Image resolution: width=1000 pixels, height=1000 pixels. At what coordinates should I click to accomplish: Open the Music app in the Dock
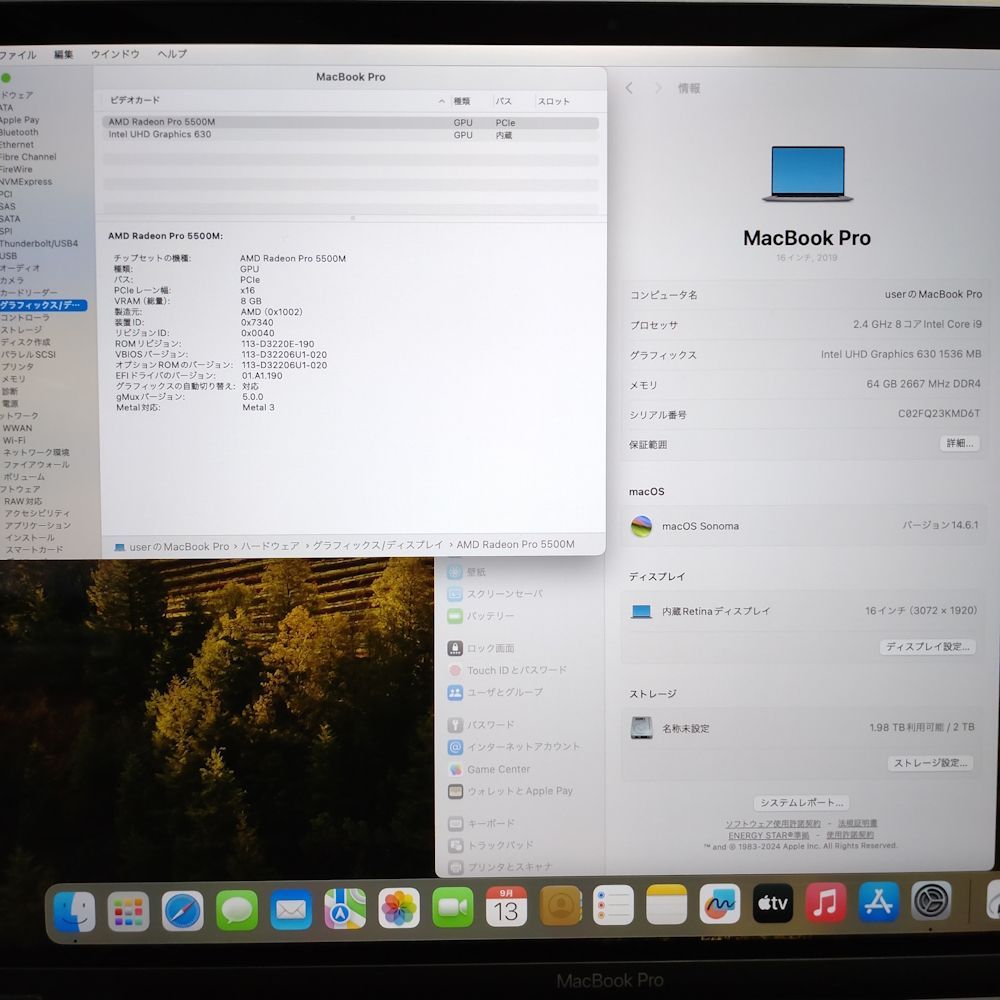pos(826,902)
